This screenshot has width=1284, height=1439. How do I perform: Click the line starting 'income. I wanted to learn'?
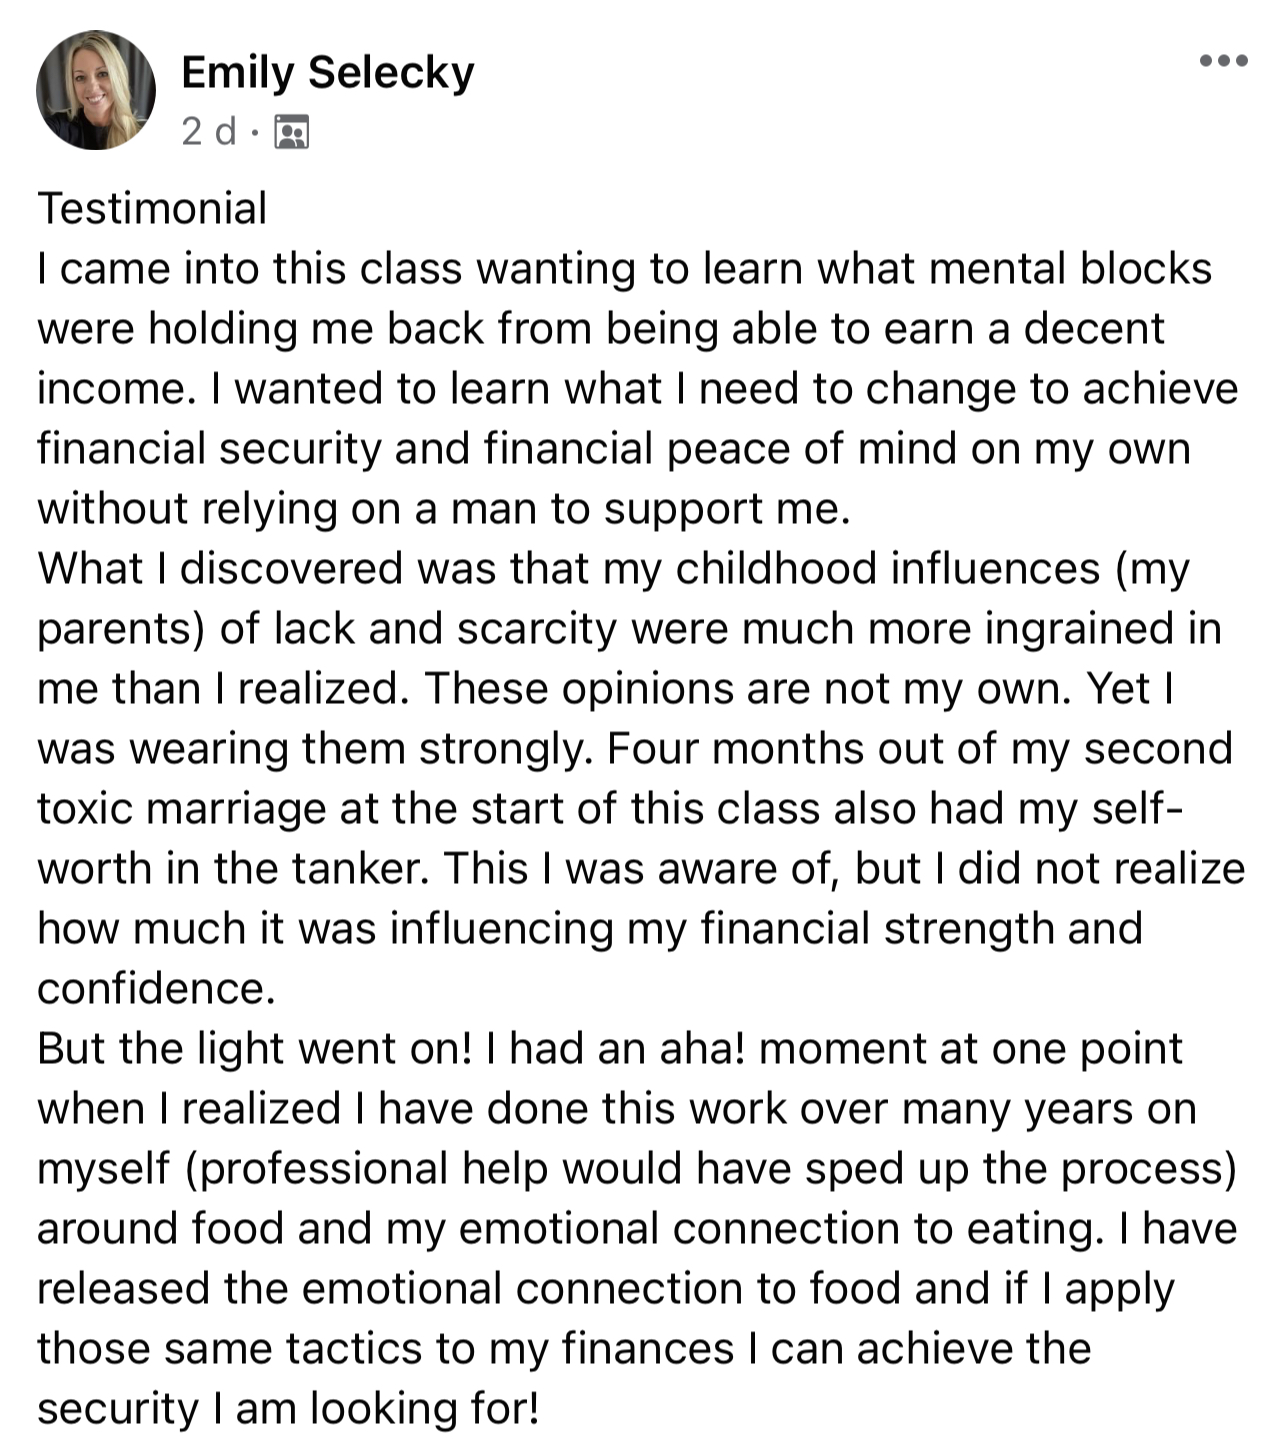pyautogui.click(x=637, y=388)
